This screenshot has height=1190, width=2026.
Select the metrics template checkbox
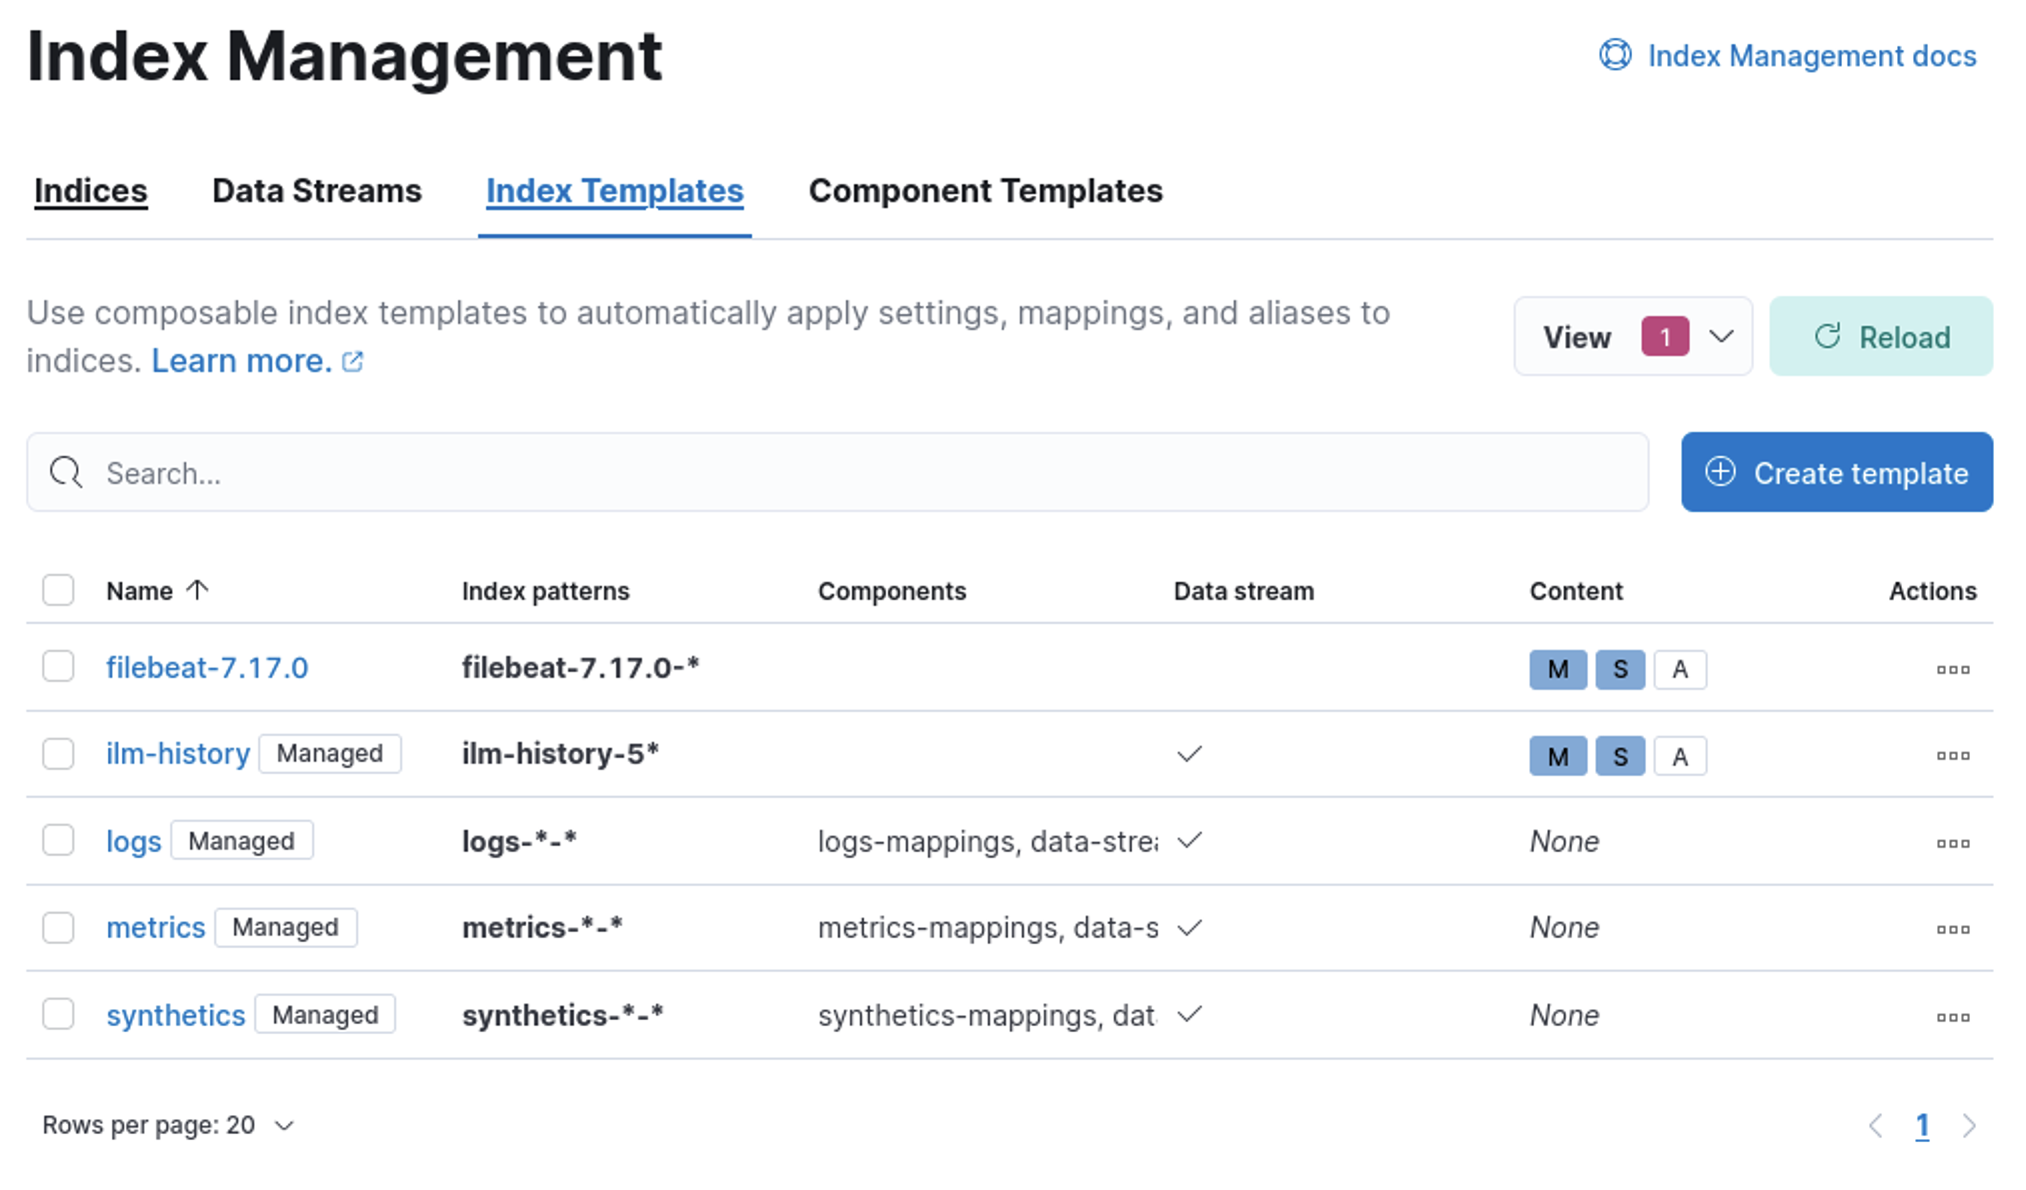click(58, 927)
